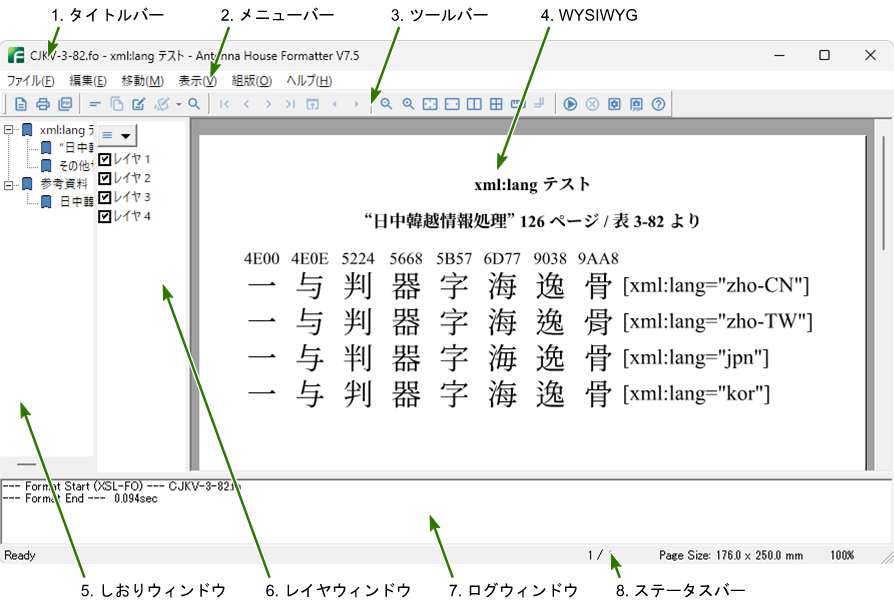Open Help using the question mark icon
Screen dimensions: 894x604
coord(657,103)
